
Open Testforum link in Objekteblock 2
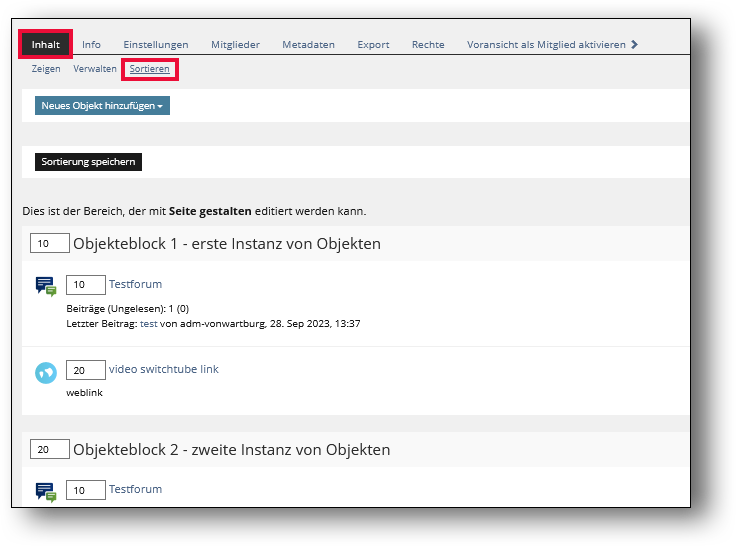pyautogui.click(x=135, y=489)
